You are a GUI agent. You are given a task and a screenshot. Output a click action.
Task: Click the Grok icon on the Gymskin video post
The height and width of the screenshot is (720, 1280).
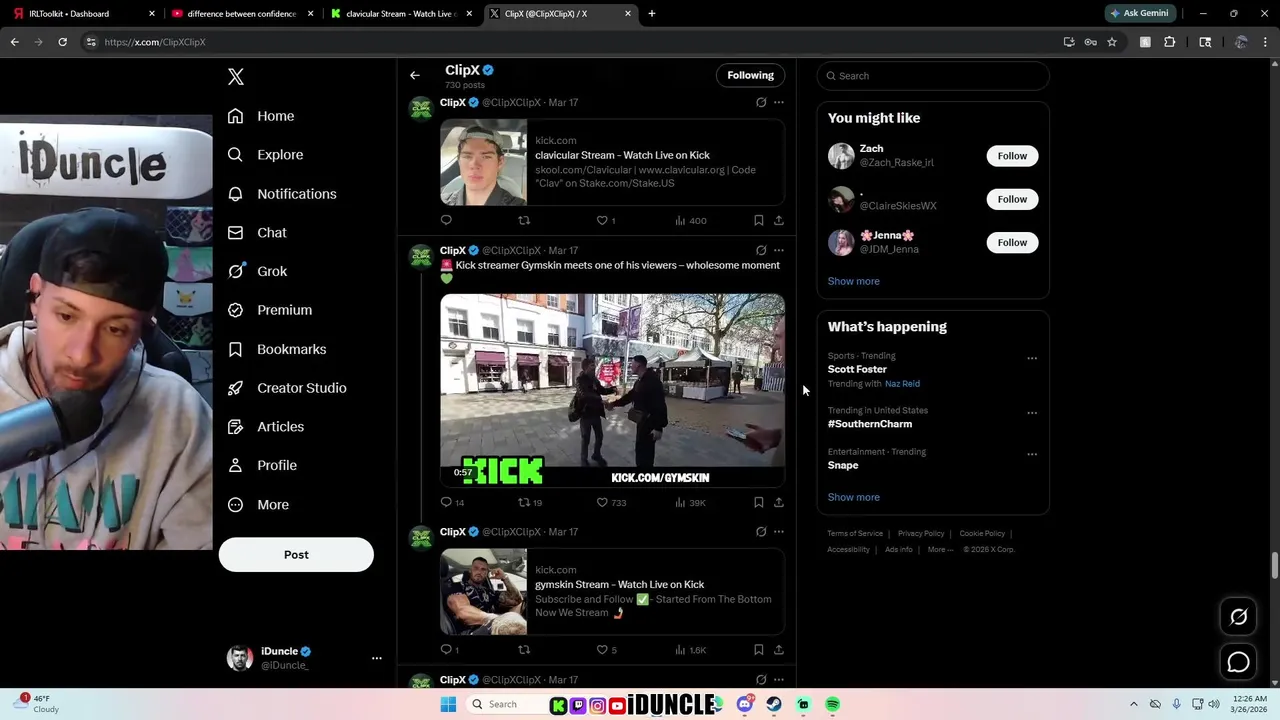coord(761,250)
